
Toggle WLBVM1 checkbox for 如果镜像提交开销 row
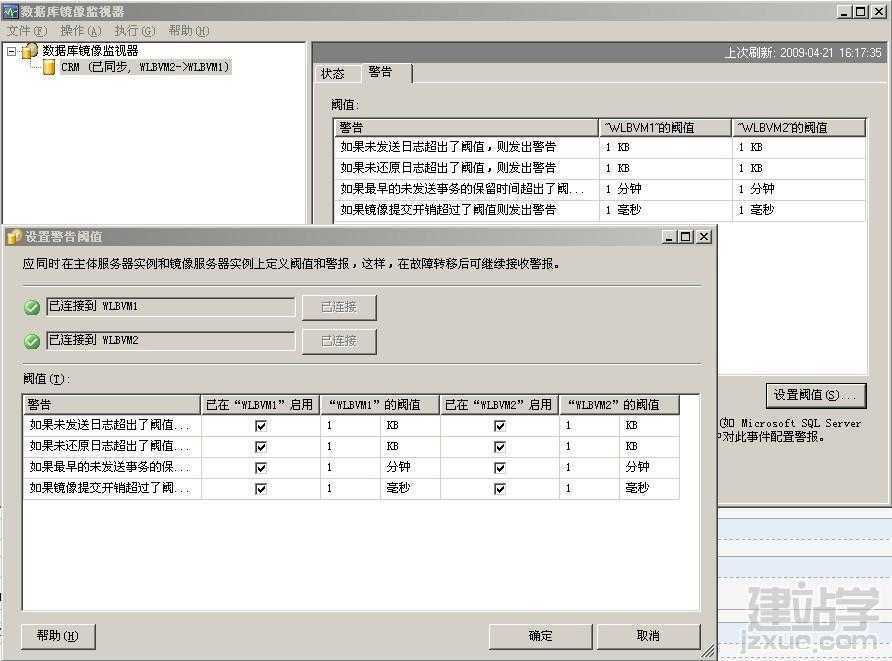pos(261,489)
